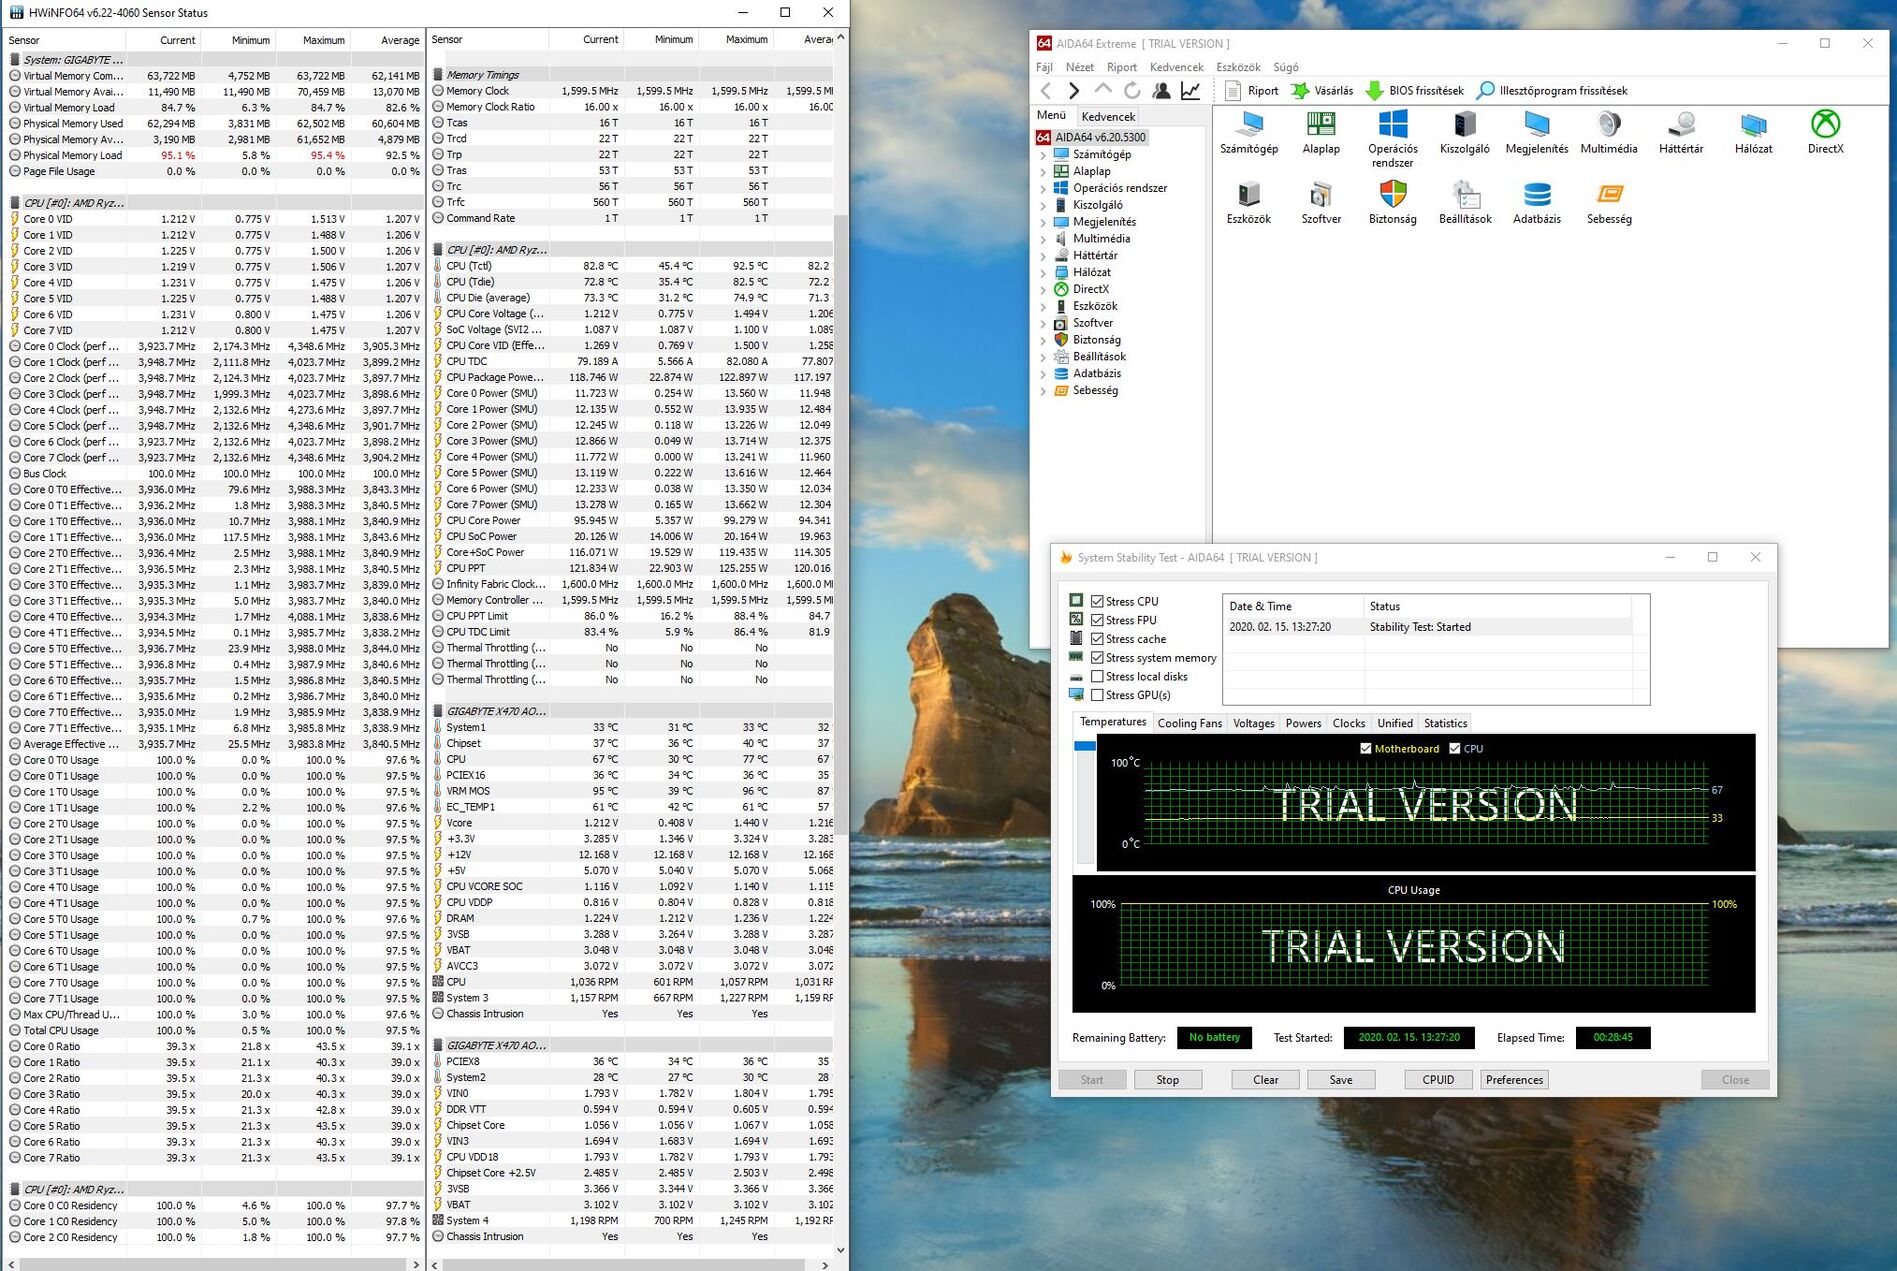
Task: Expand the Sebesség tree node
Action: click(x=1043, y=391)
